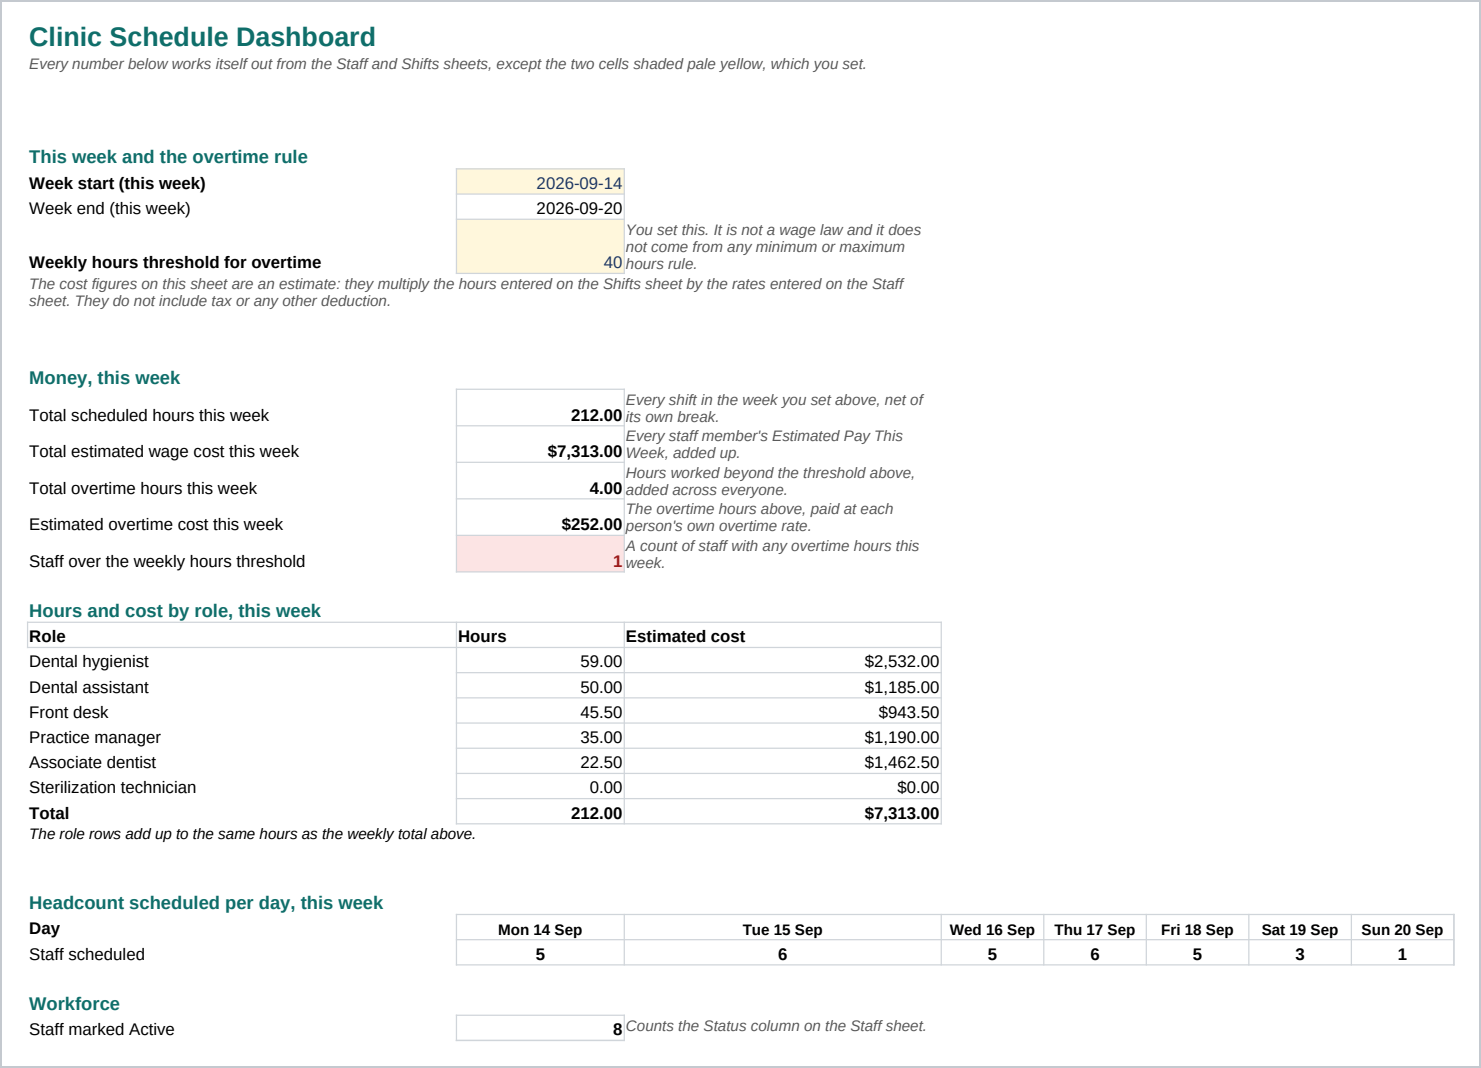Click the Clinic Schedule Dashboard title

(202, 37)
